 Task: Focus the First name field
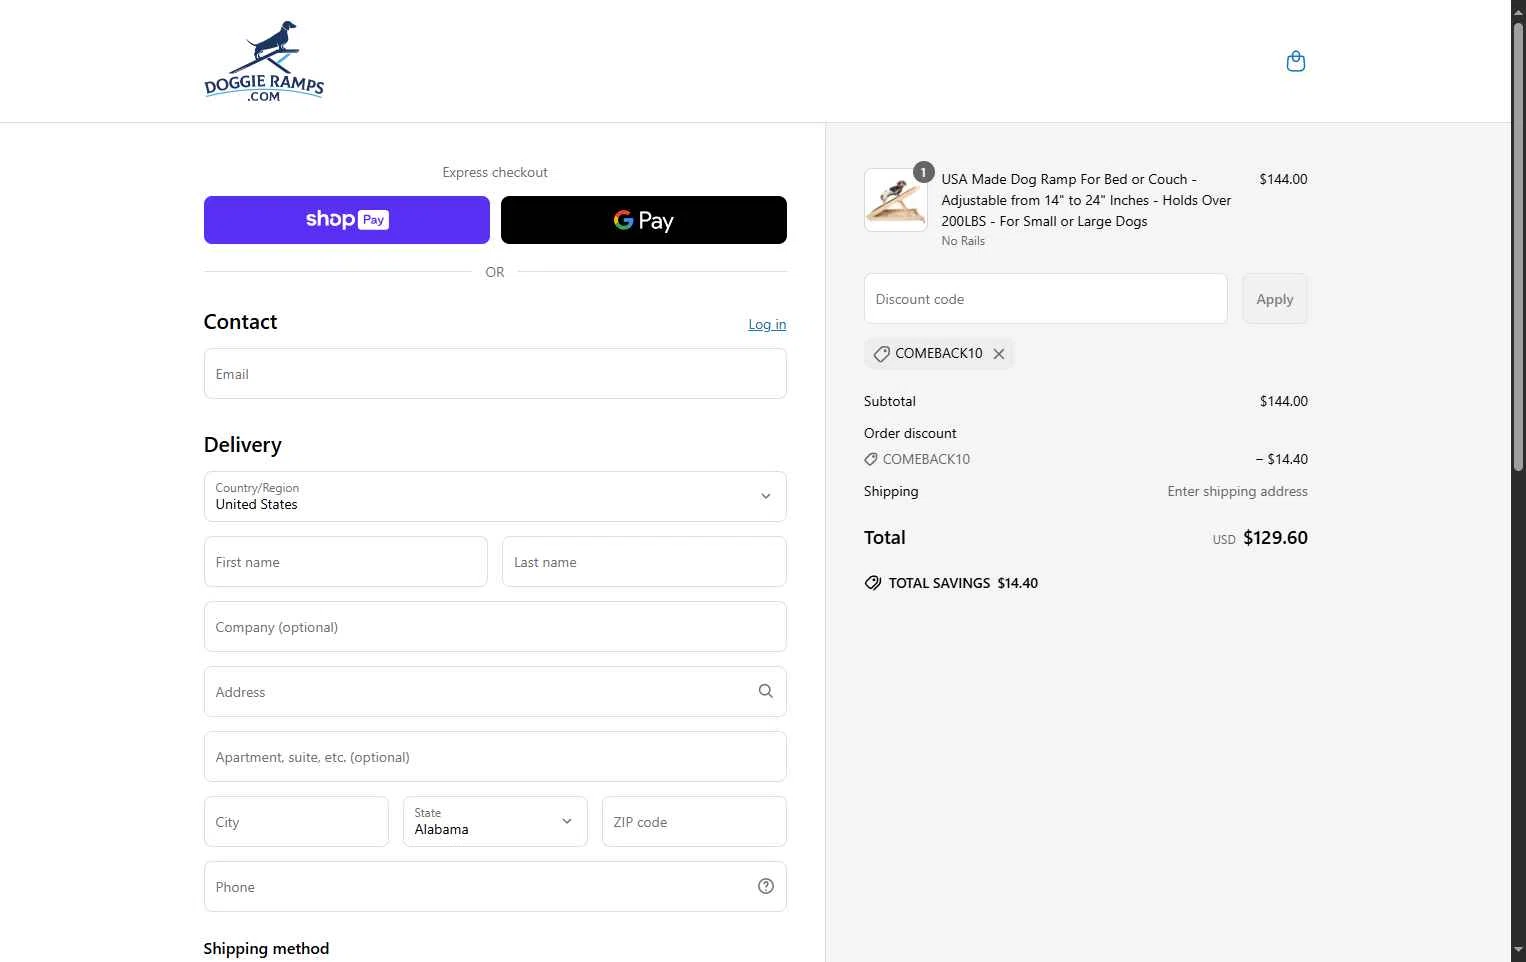[346, 562]
